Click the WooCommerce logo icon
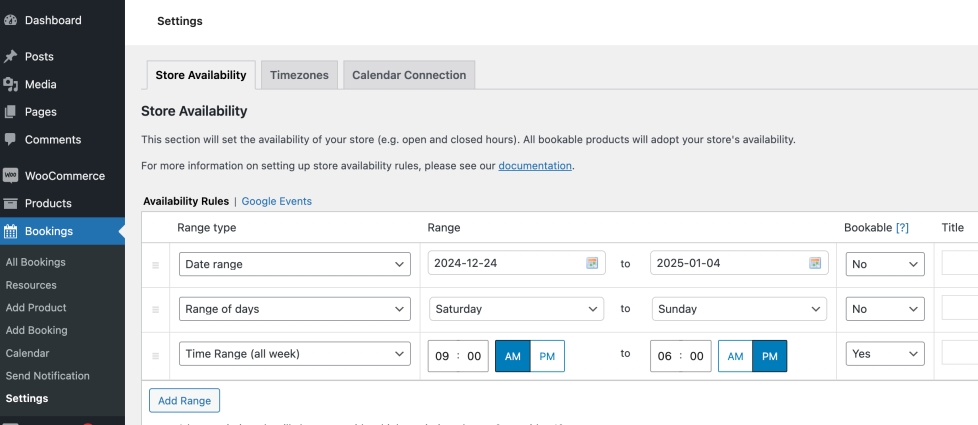Viewport: 978px width, 425px height. click(x=10, y=176)
